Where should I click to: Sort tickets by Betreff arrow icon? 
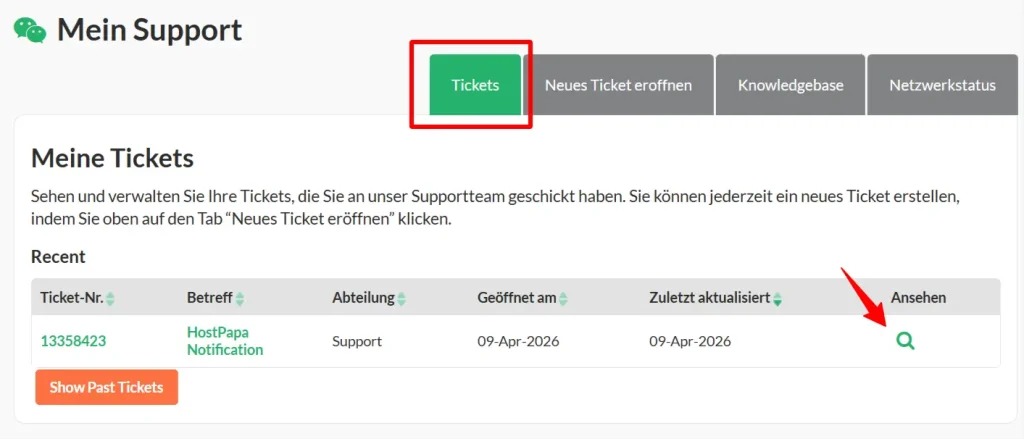(x=240, y=299)
